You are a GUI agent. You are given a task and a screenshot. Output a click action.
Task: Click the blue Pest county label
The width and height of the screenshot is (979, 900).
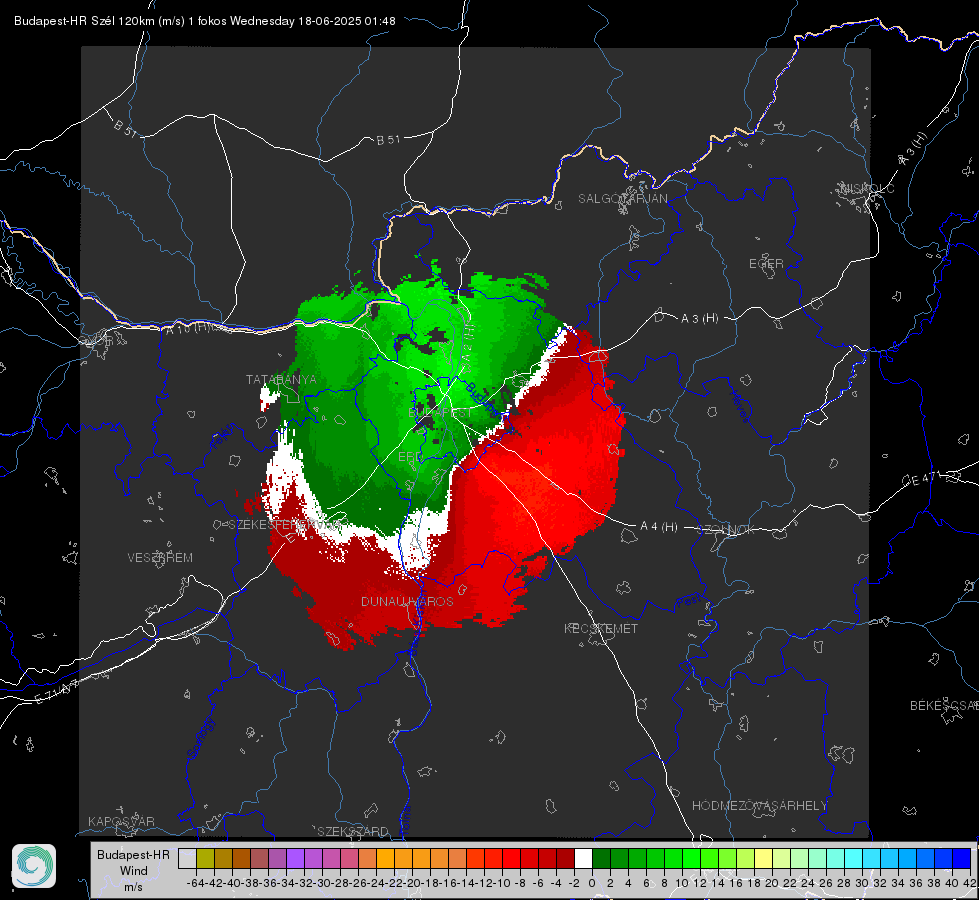(x=688, y=602)
